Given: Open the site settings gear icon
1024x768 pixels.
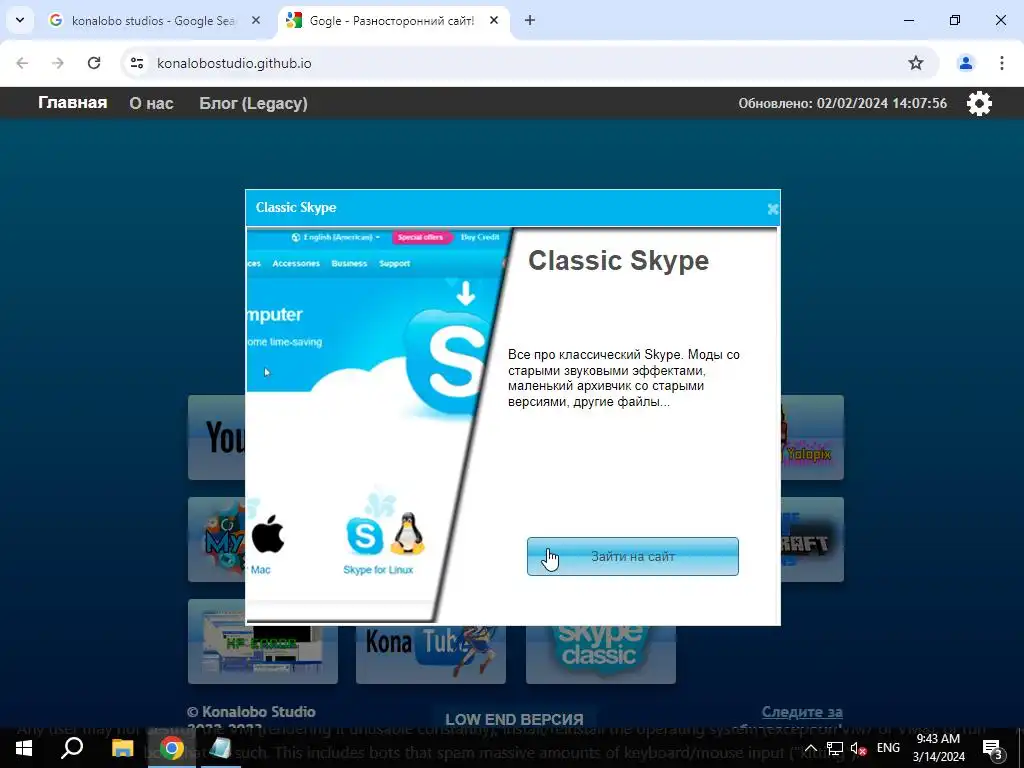Looking at the screenshot, I should click(x=979, y=103).
